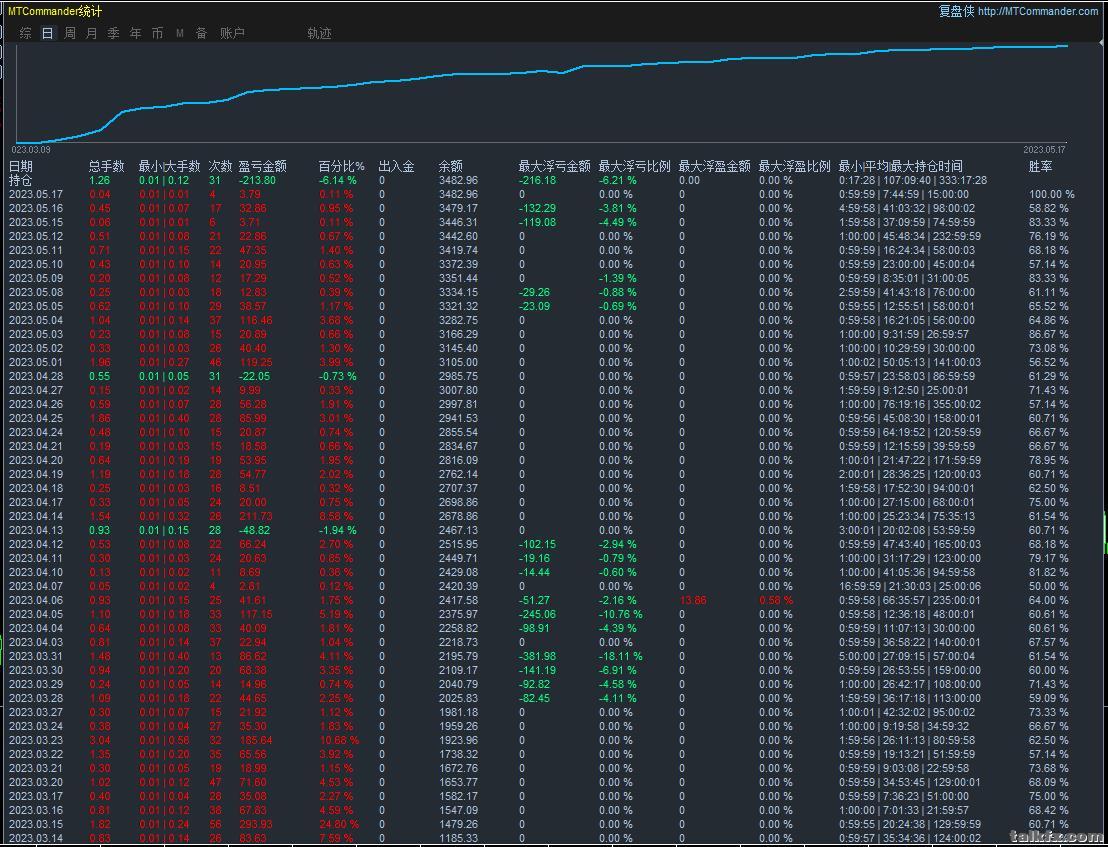Image resolution: width=1108 pixels, height=847 pixels.
Task: Click the 最大浮亏比例 column header
Action: pyautogui.click(x=634, y=167)
